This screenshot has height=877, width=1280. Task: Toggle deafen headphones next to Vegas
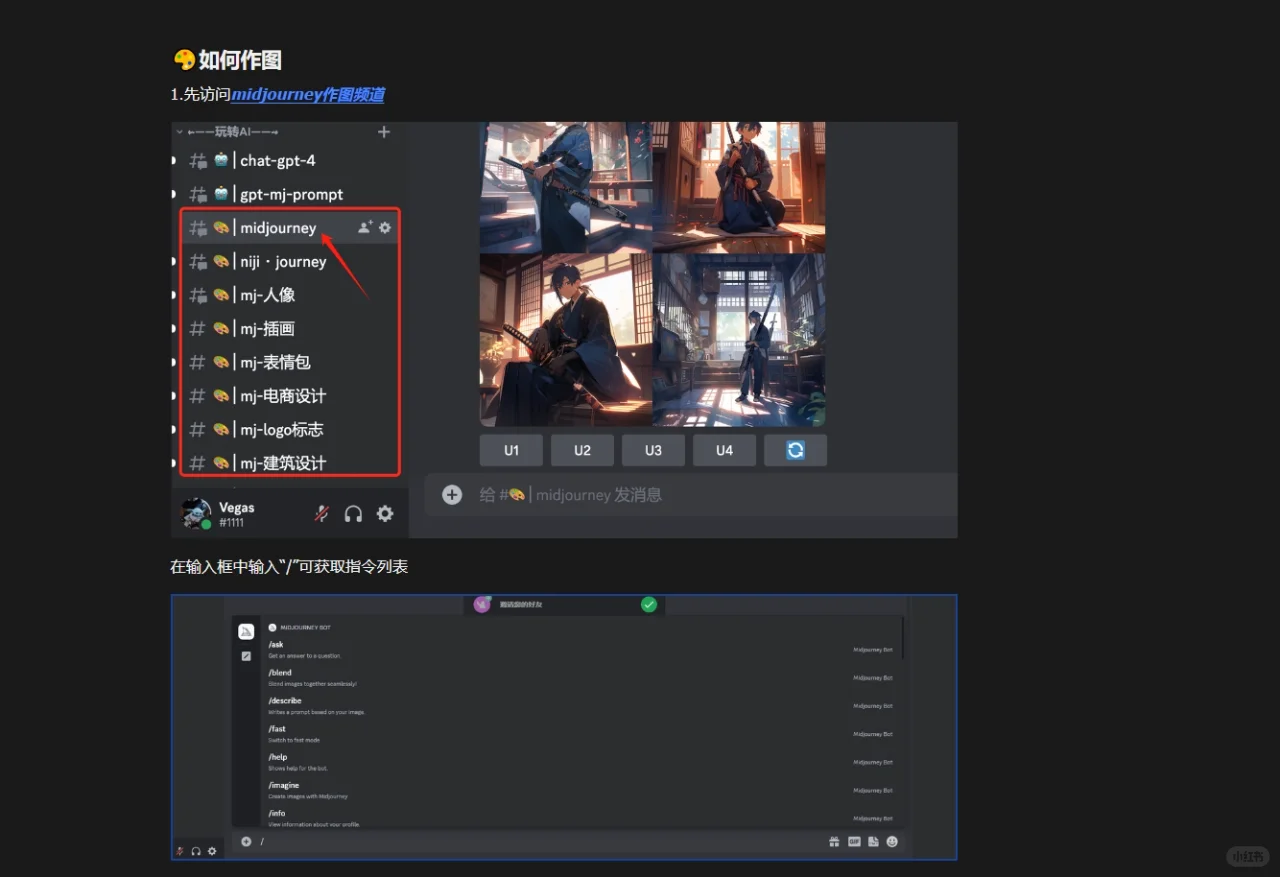click(353, 514)
